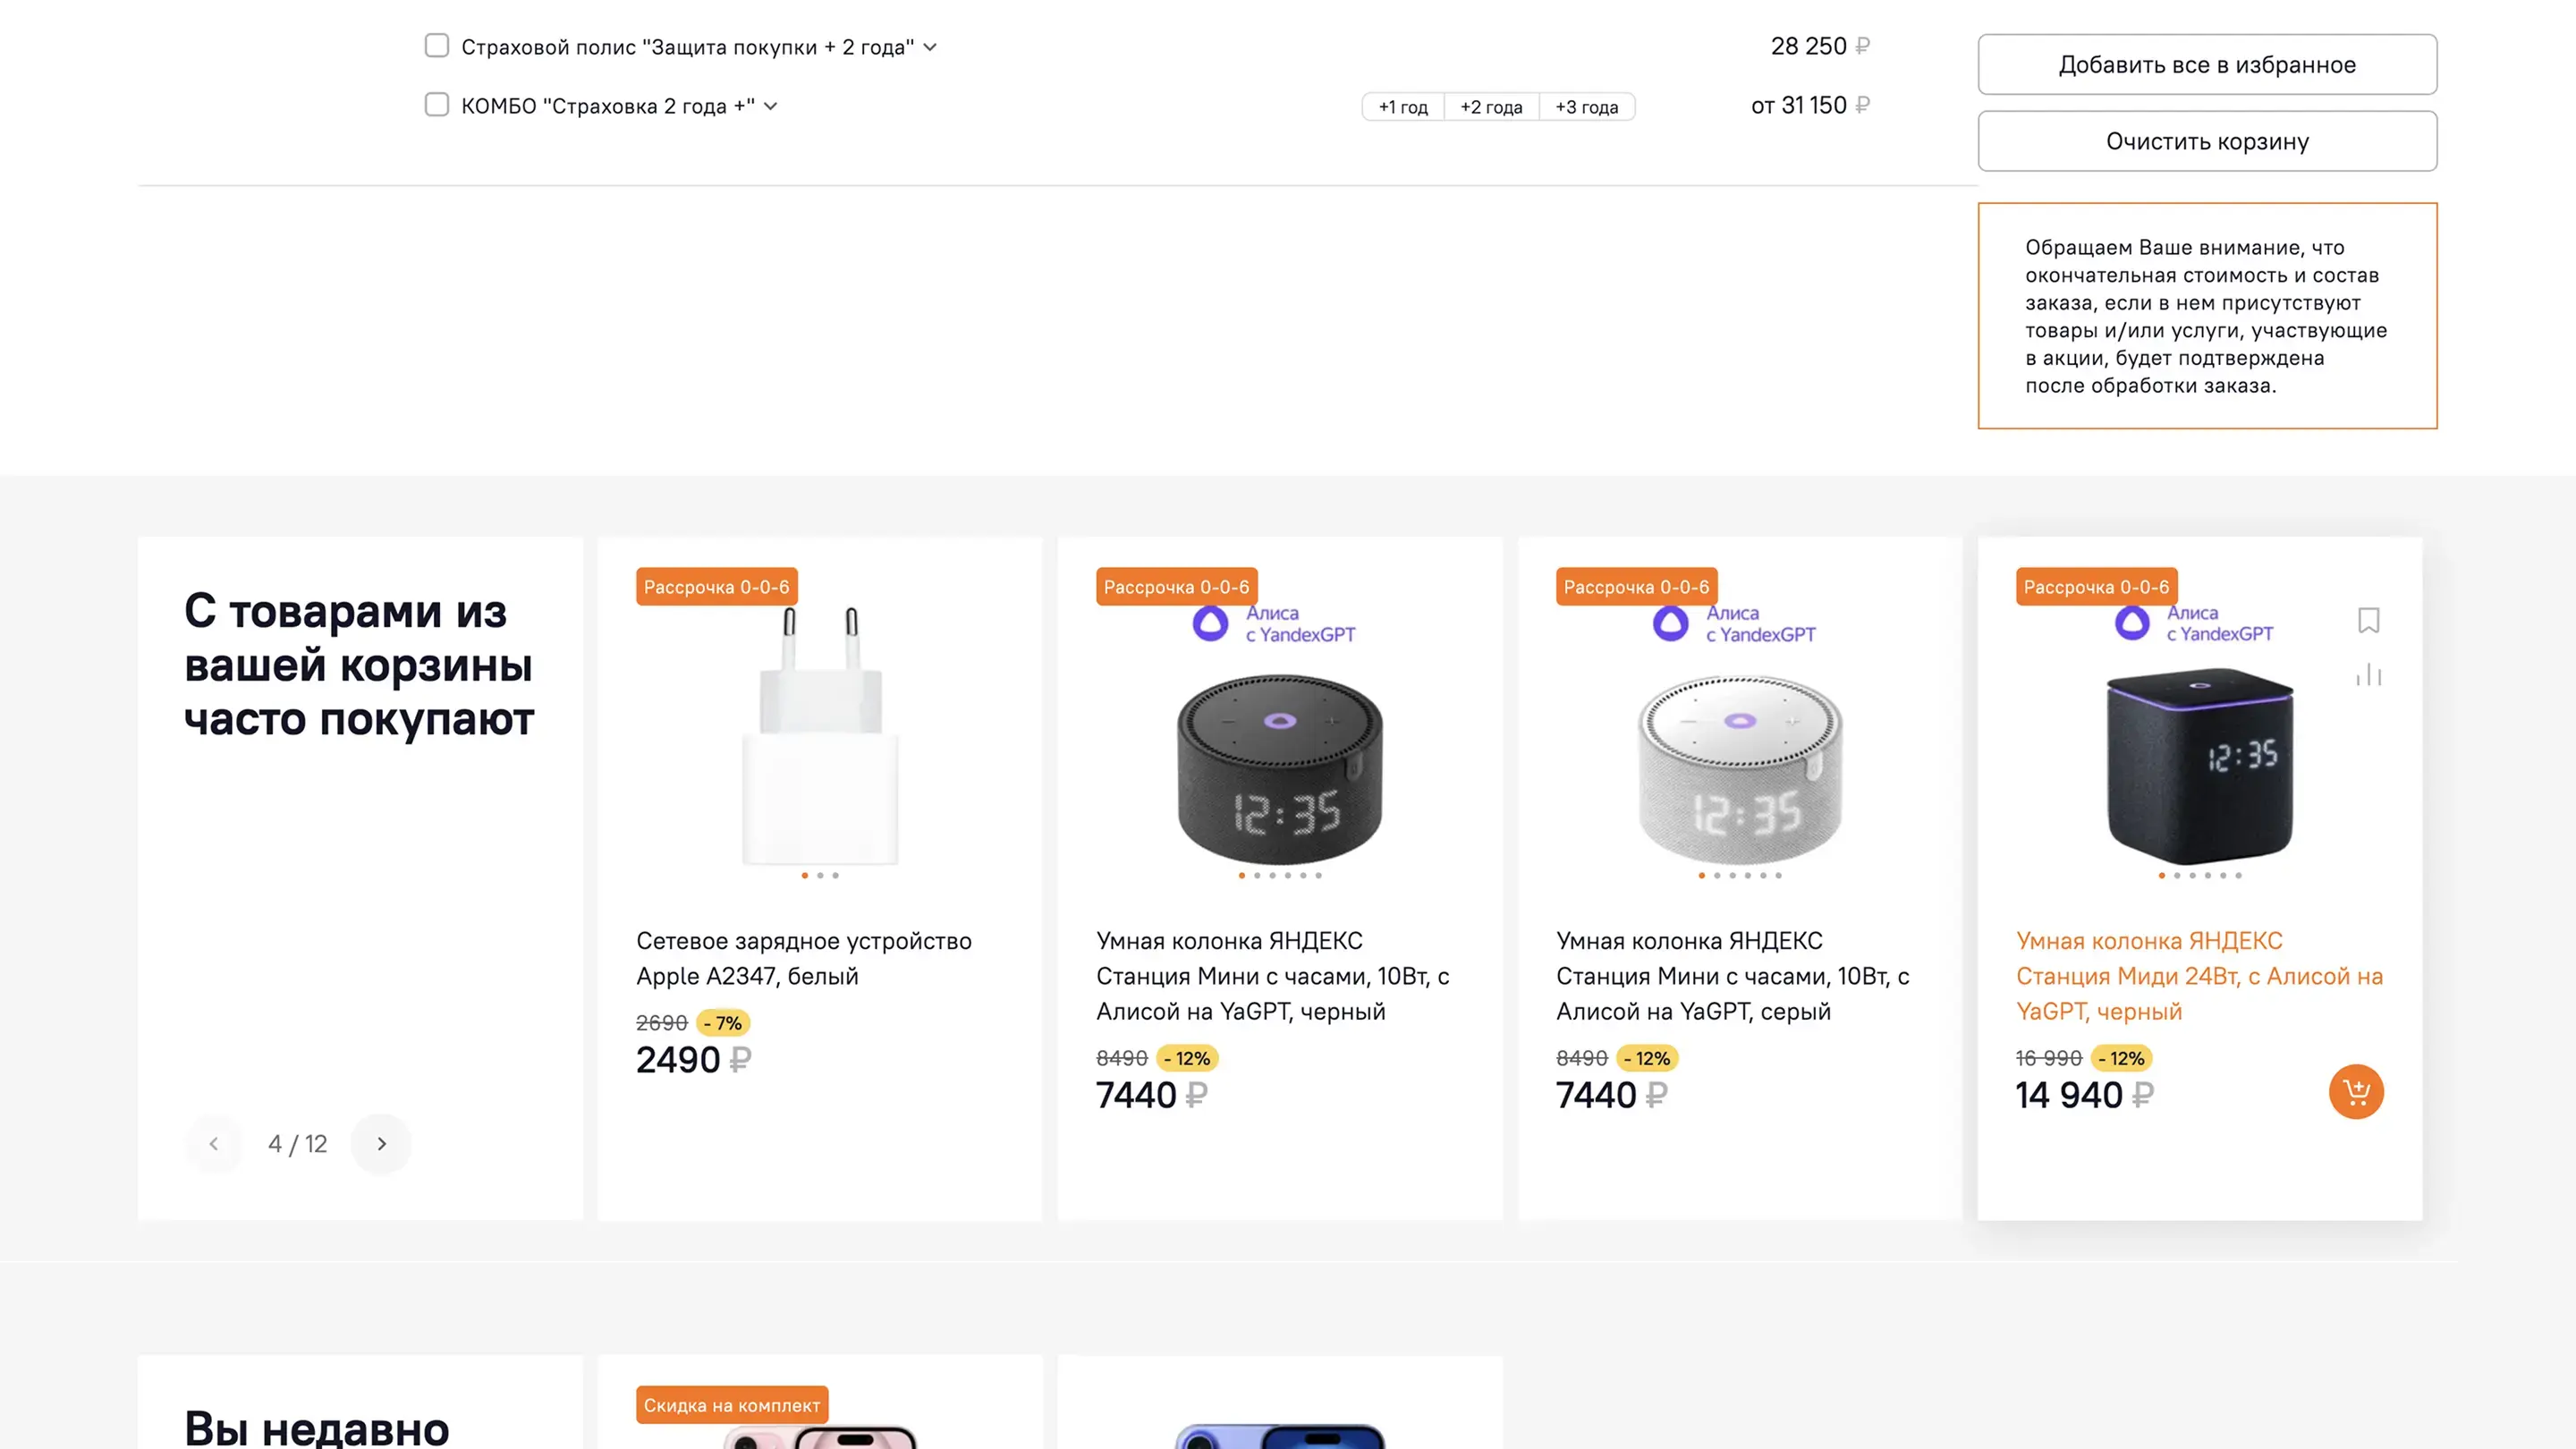The image size is (2576, 1449).
Task: Go to previous recommended products page
Action: 214,1143
